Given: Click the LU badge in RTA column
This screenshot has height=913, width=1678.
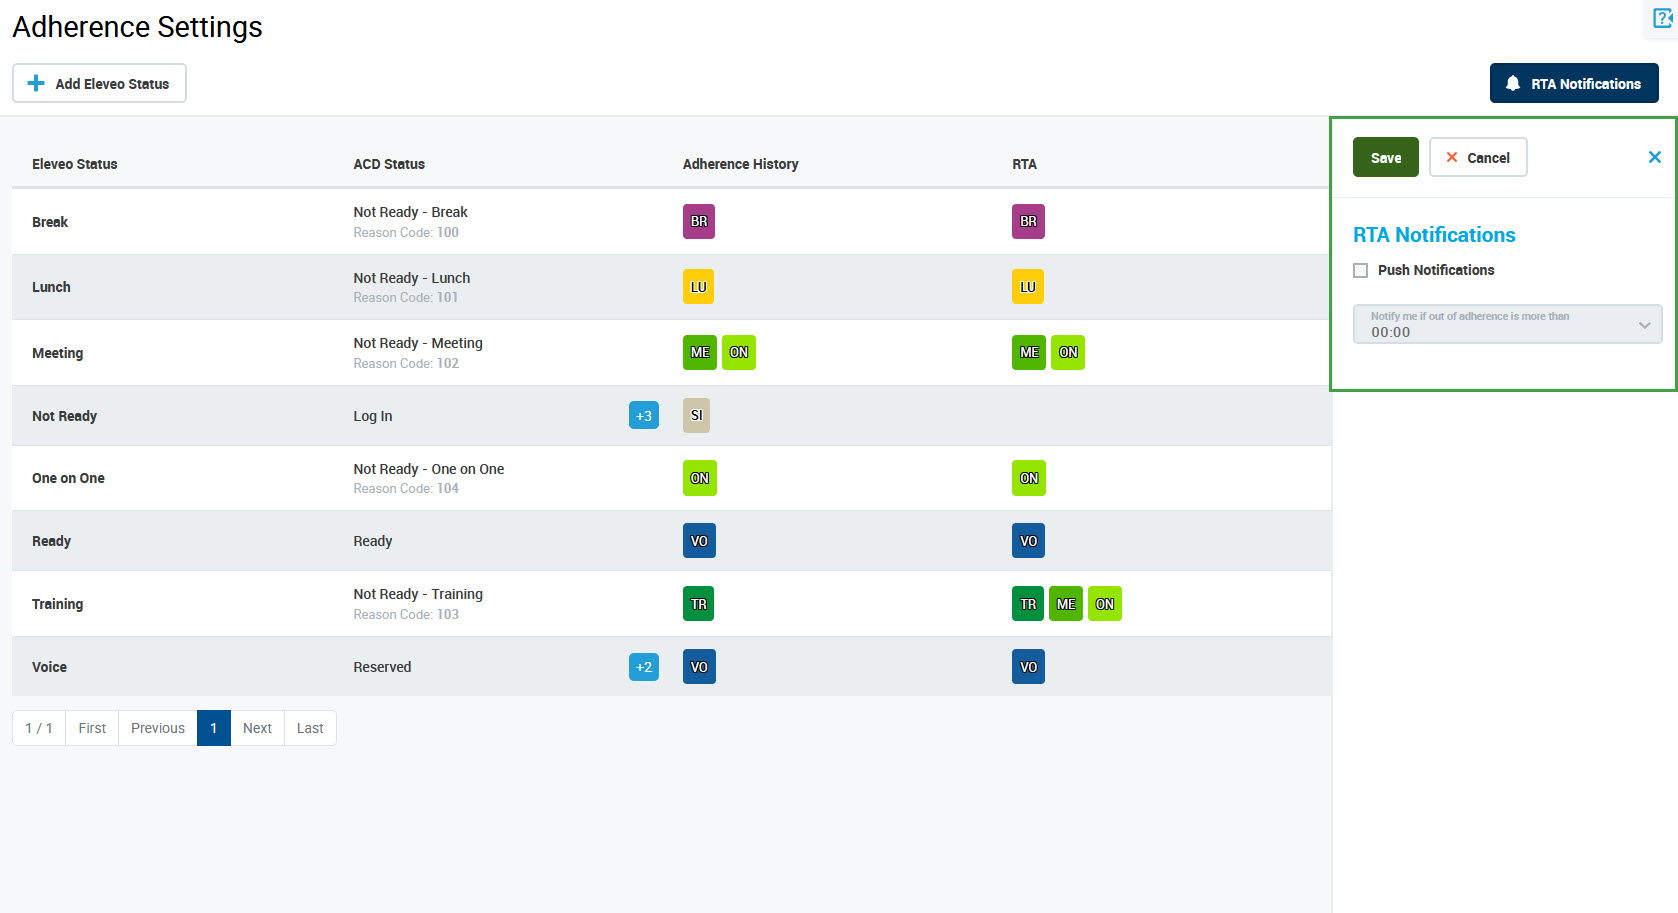Looking at the screenshot, I should coord(1027,287).
